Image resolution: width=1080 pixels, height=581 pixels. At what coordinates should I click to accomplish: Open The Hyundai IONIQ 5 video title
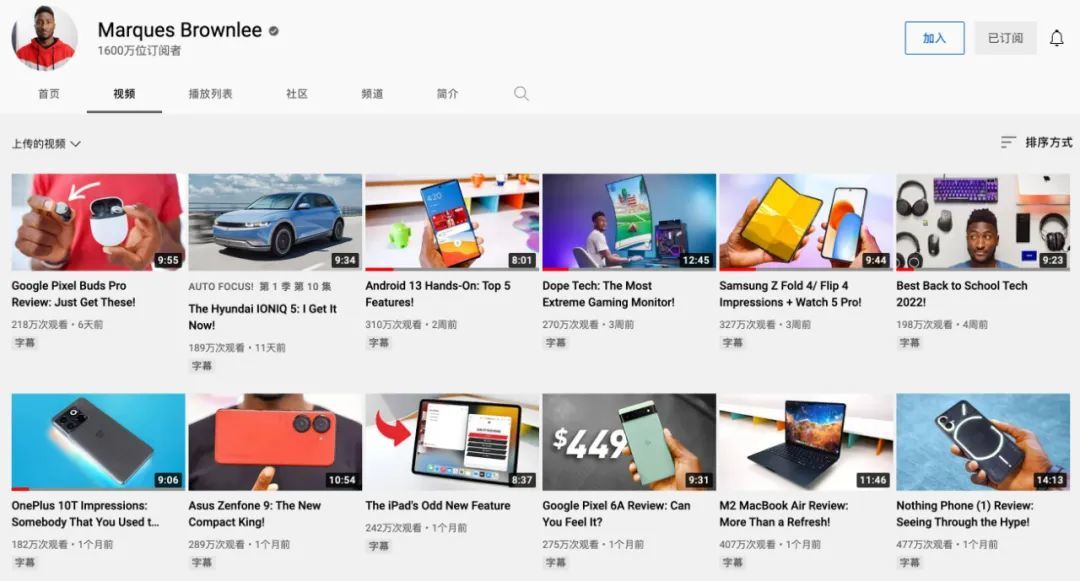[x=262, y=317]
